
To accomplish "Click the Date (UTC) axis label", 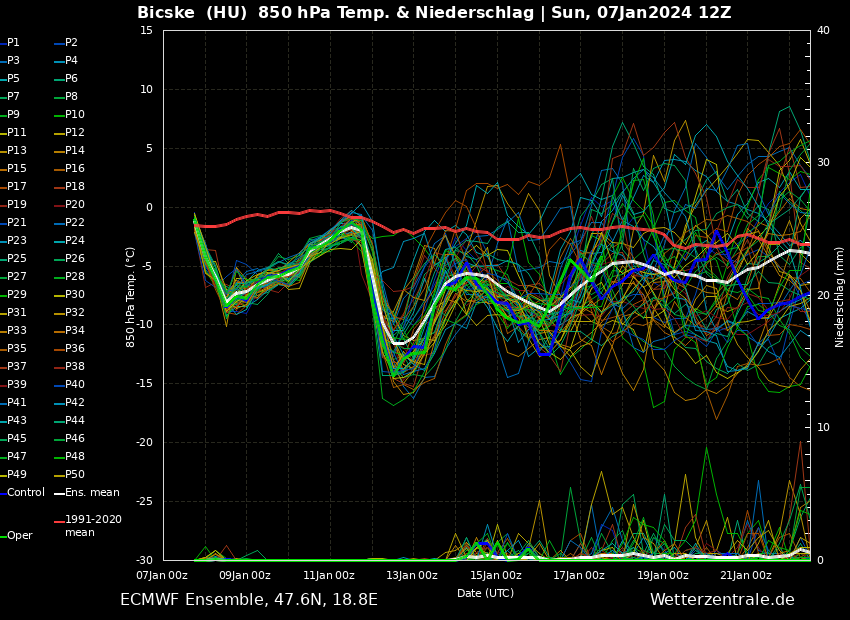I will click(486, 593).
